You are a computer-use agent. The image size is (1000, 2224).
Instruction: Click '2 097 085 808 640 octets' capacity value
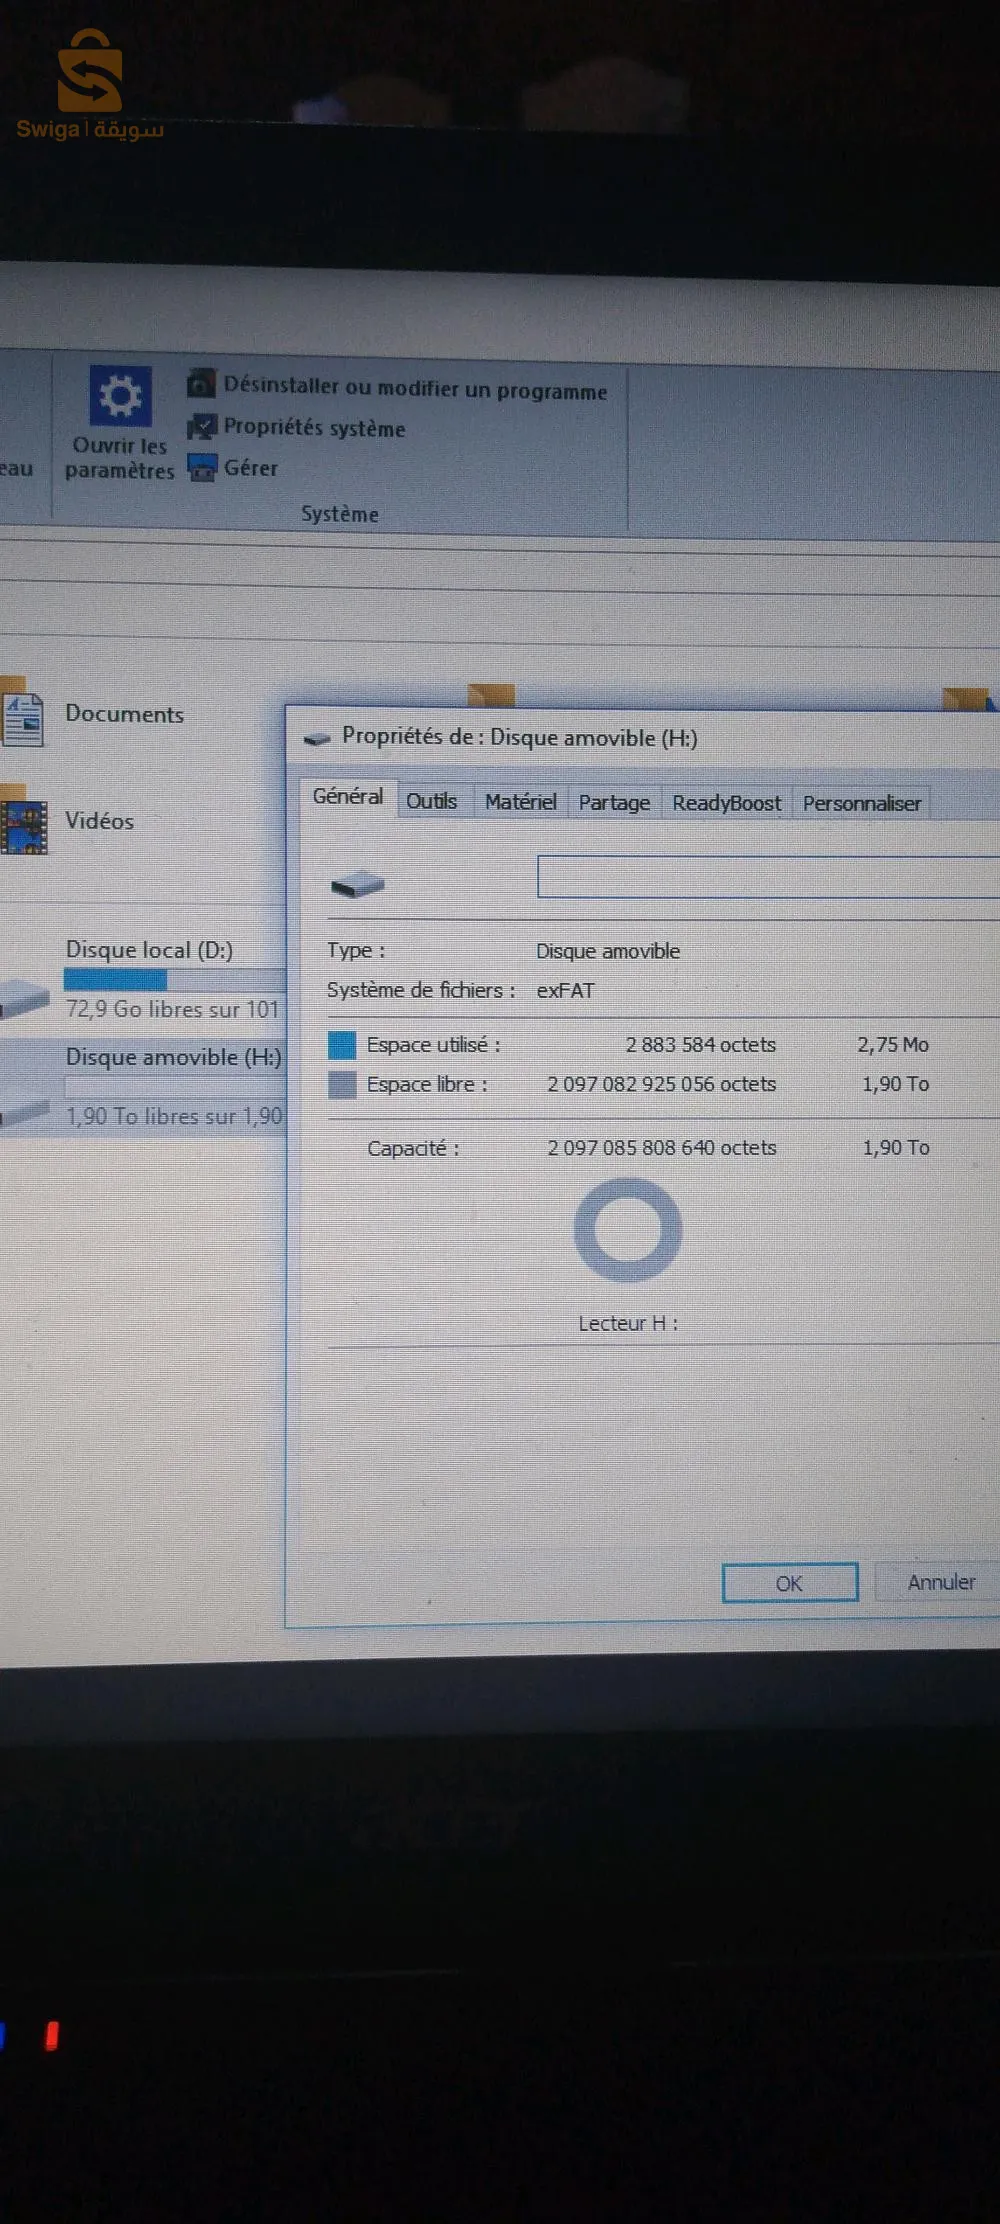(x=661, y=1148)
